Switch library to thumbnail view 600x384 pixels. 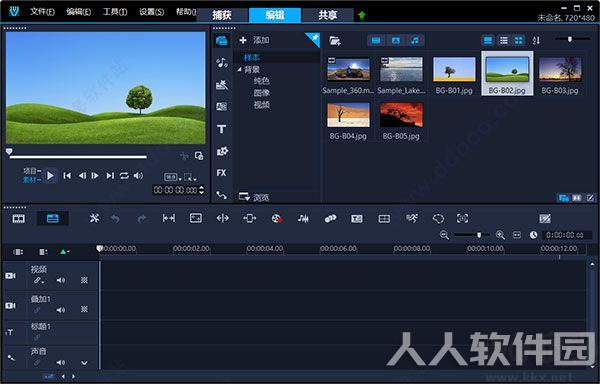[518, 40]
